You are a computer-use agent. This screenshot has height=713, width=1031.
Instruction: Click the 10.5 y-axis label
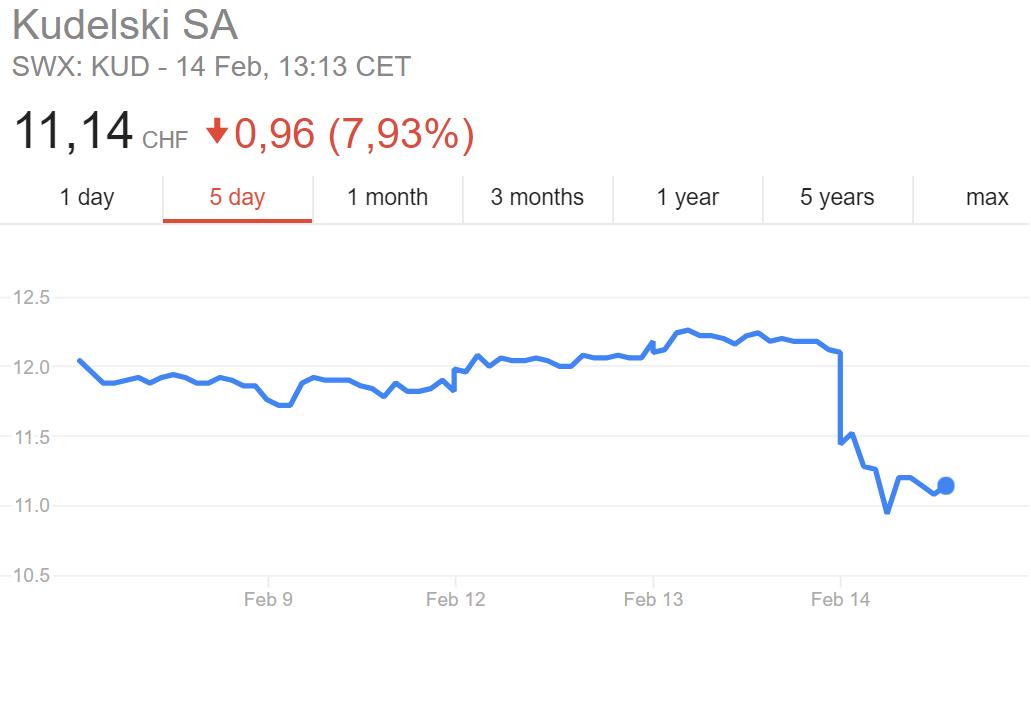31,575
